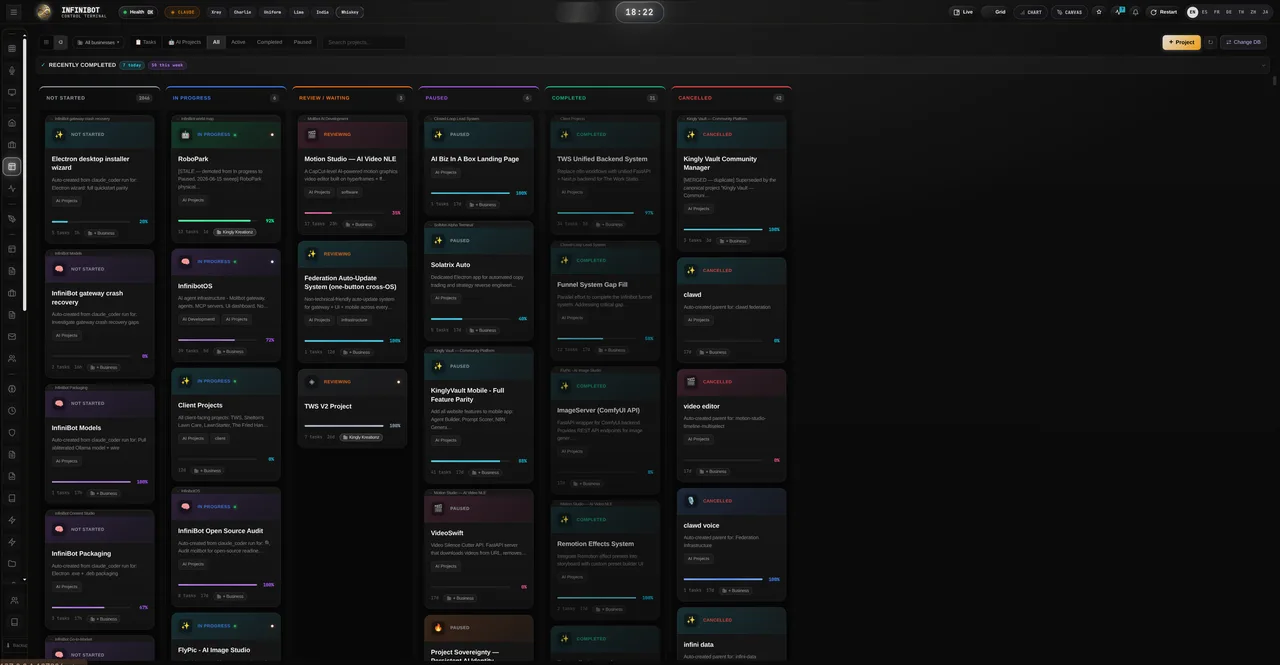
Task: Open the folder icon in the sidebar
Action: (12, 563)
